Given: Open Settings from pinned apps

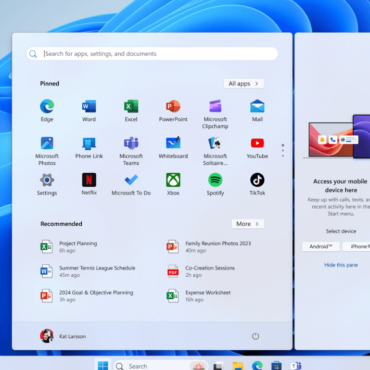Looking at the screenshot, I should pos(47,184).
